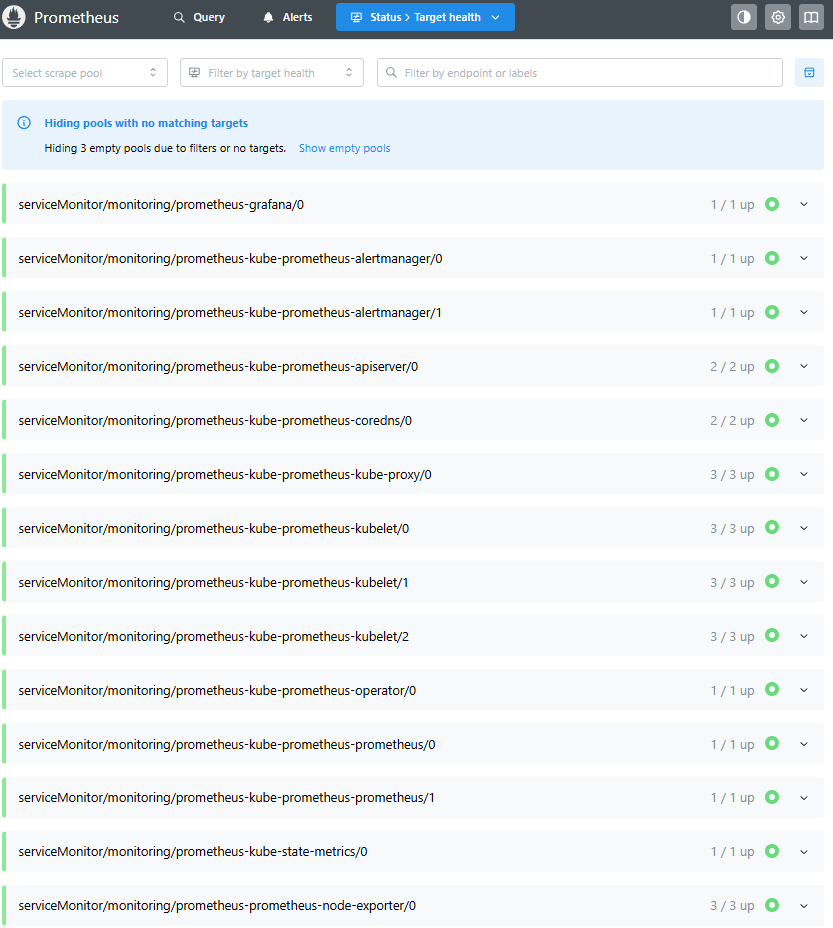This screenshot has height=928, width=833.
Task: Click green health indicator for apiserver/0
Action: pyautogui.click(x=771, y=366)
